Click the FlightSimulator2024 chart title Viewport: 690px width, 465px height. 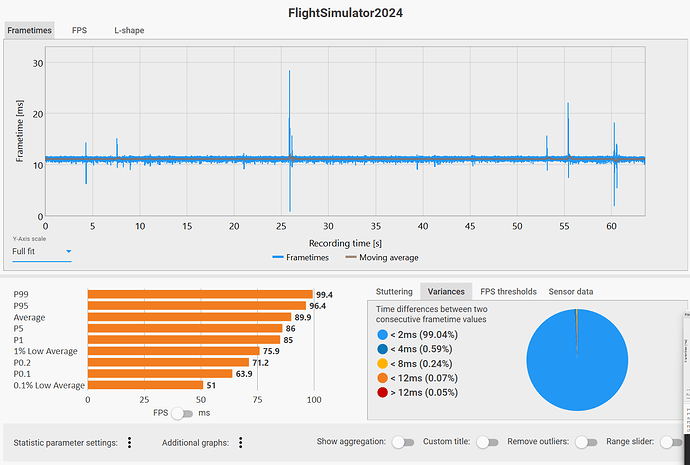(345, 13)
